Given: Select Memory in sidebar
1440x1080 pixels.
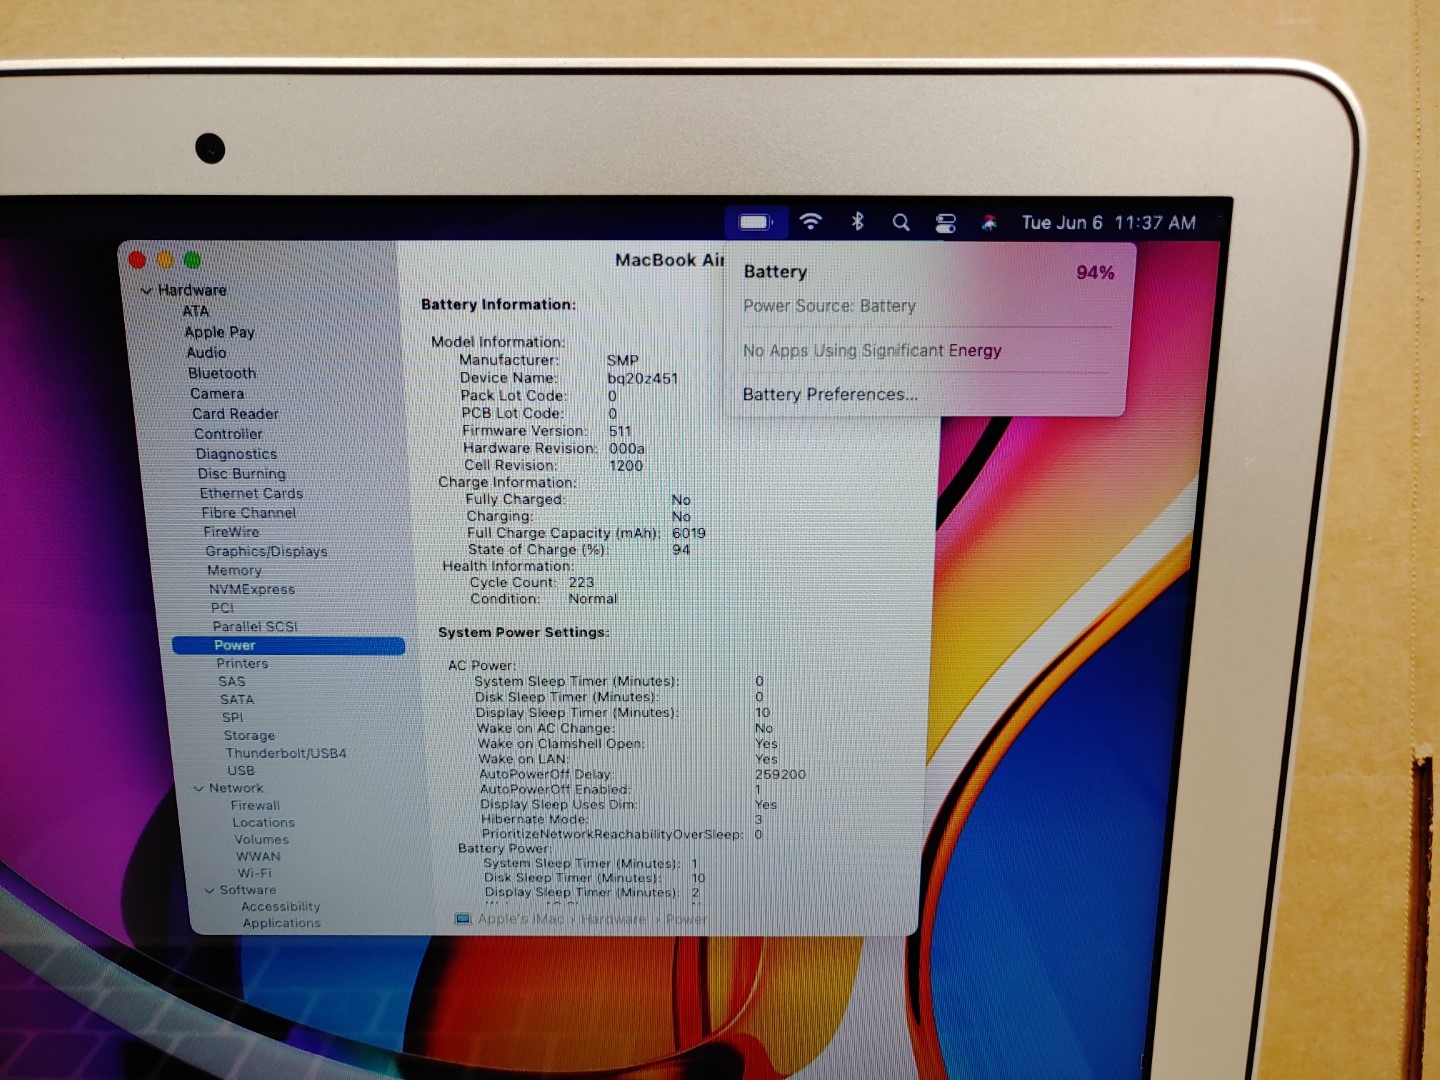Looking at the screenshot, I should (234, 570).
